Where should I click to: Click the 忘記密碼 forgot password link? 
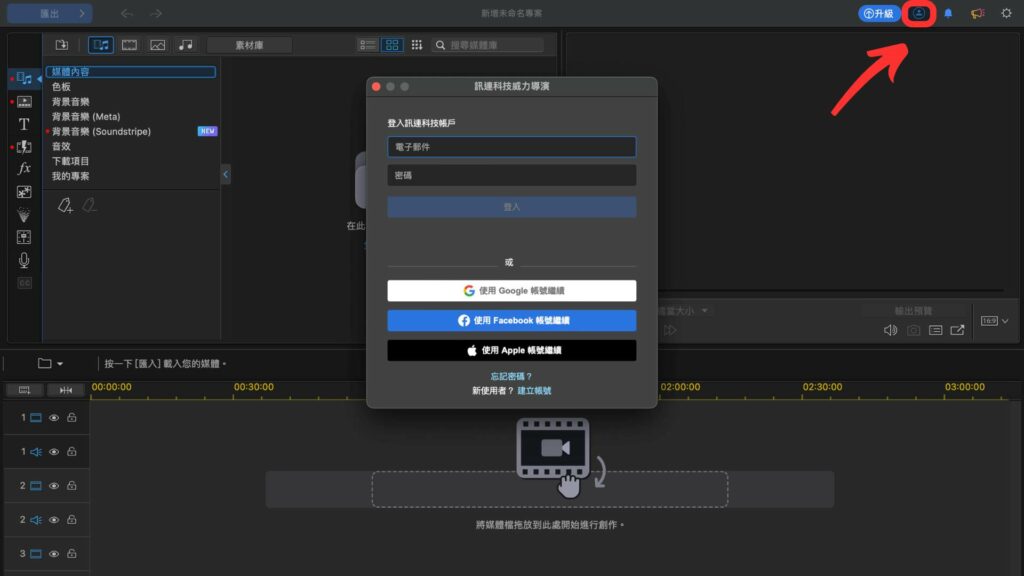[511, 377]
